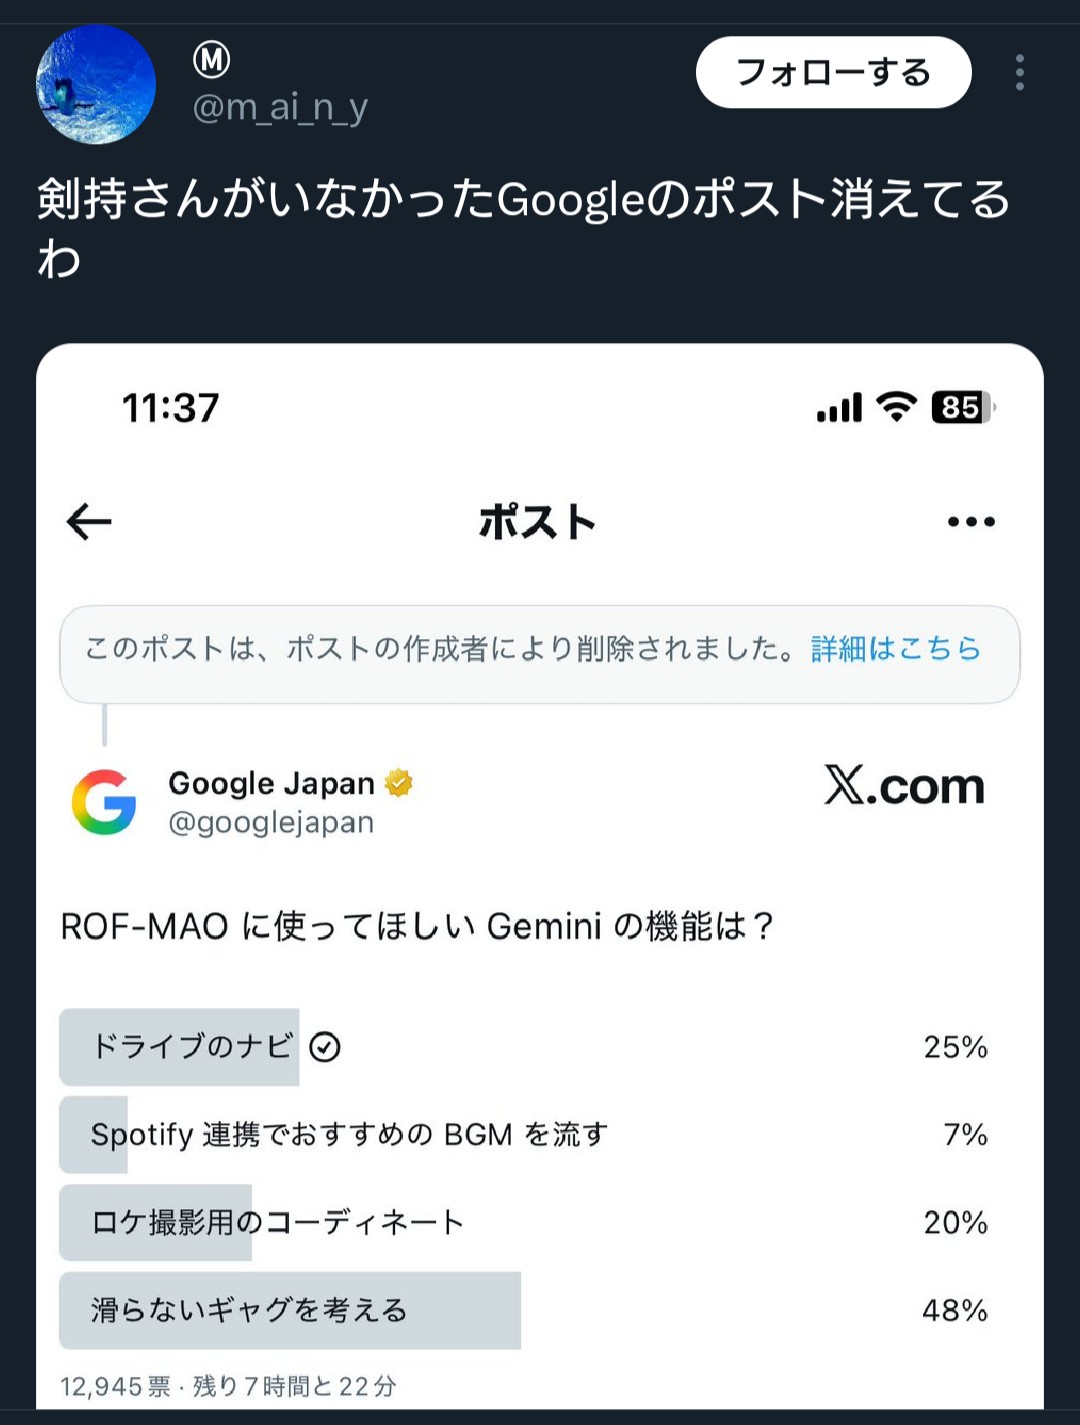Open the 詳細はこちら link
Viewport: 1080px width, 1425px height.
pyautogui.click(x=895, y=649)
